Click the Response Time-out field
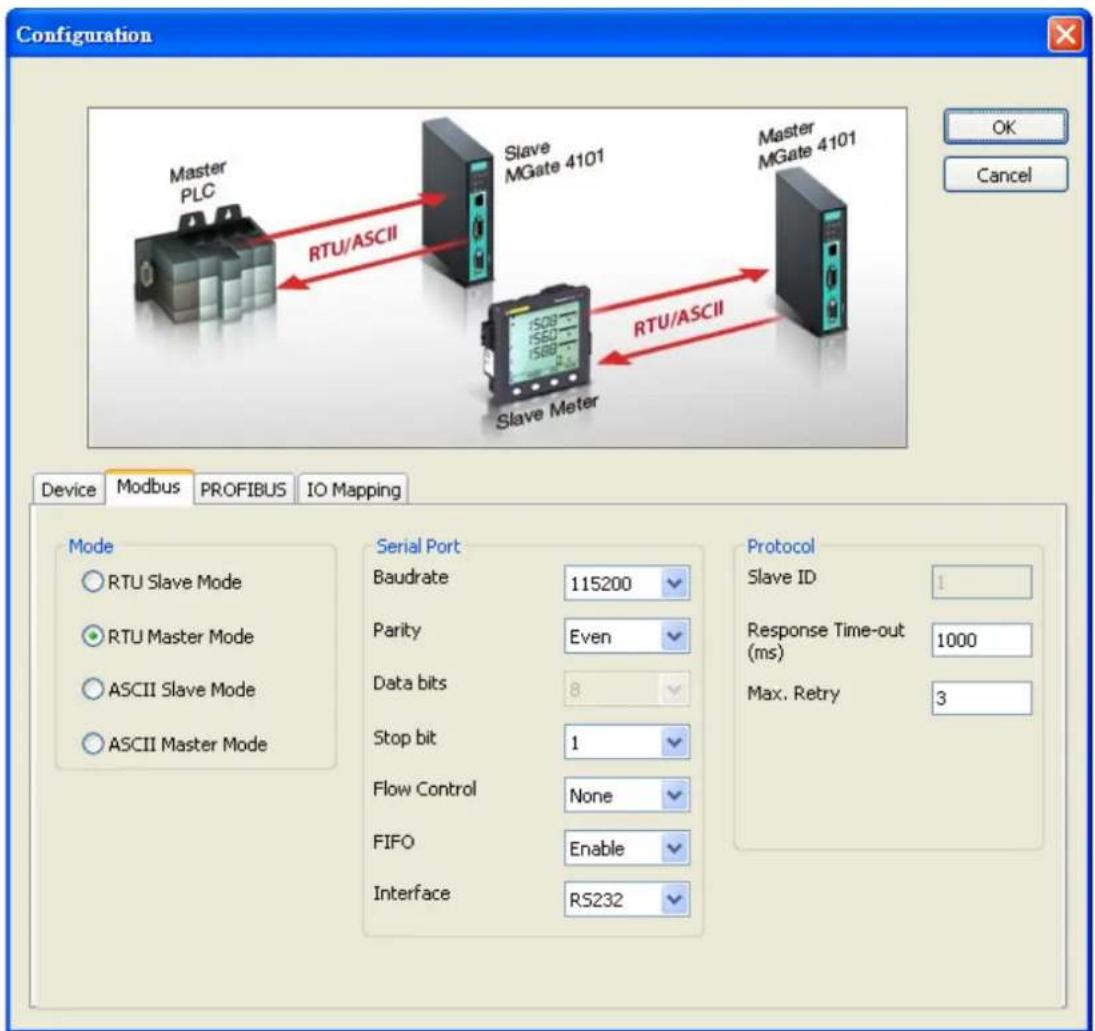Viewport: 1095px width, 1031px height. pyautogui.click(x=981, y=640)
